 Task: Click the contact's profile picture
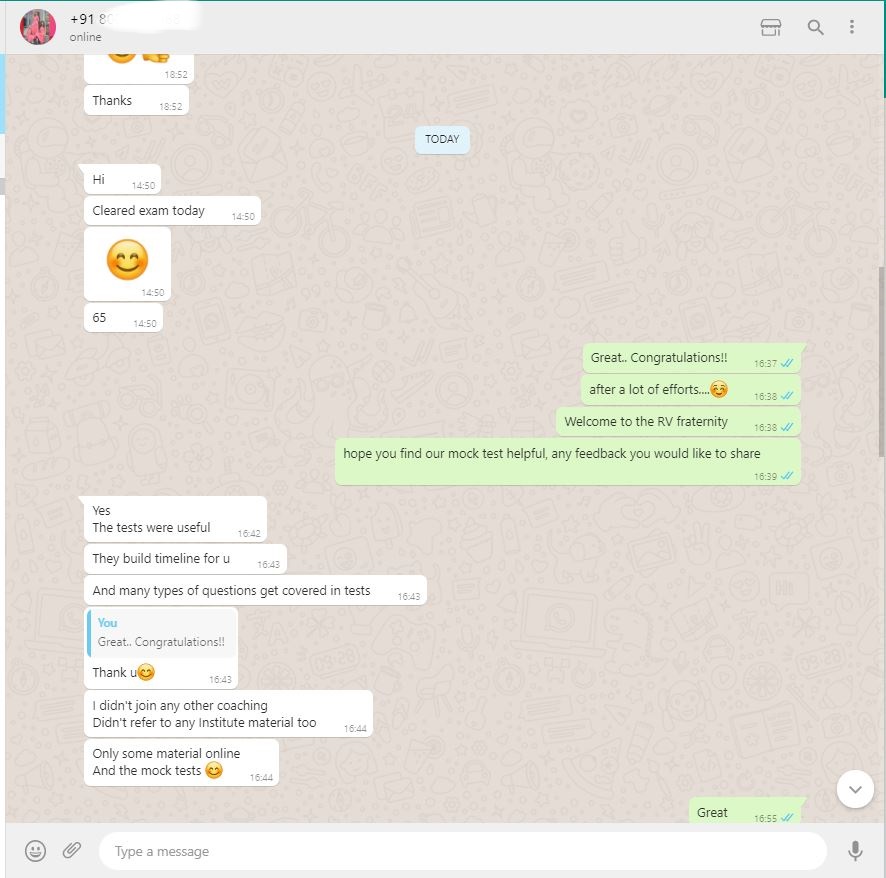(x=38, y=27)
